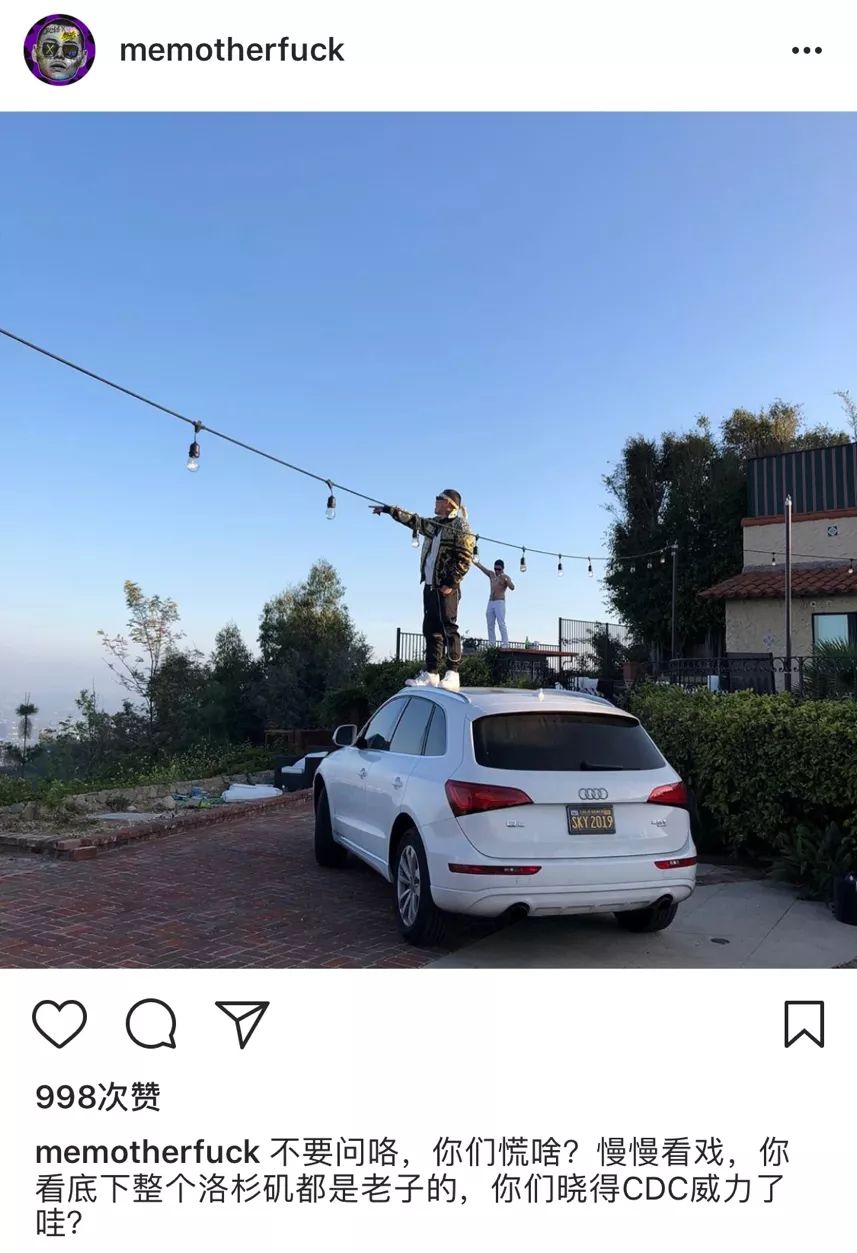Tap the car's dark rear window
Screen dimensions: 857x1253
567,742
